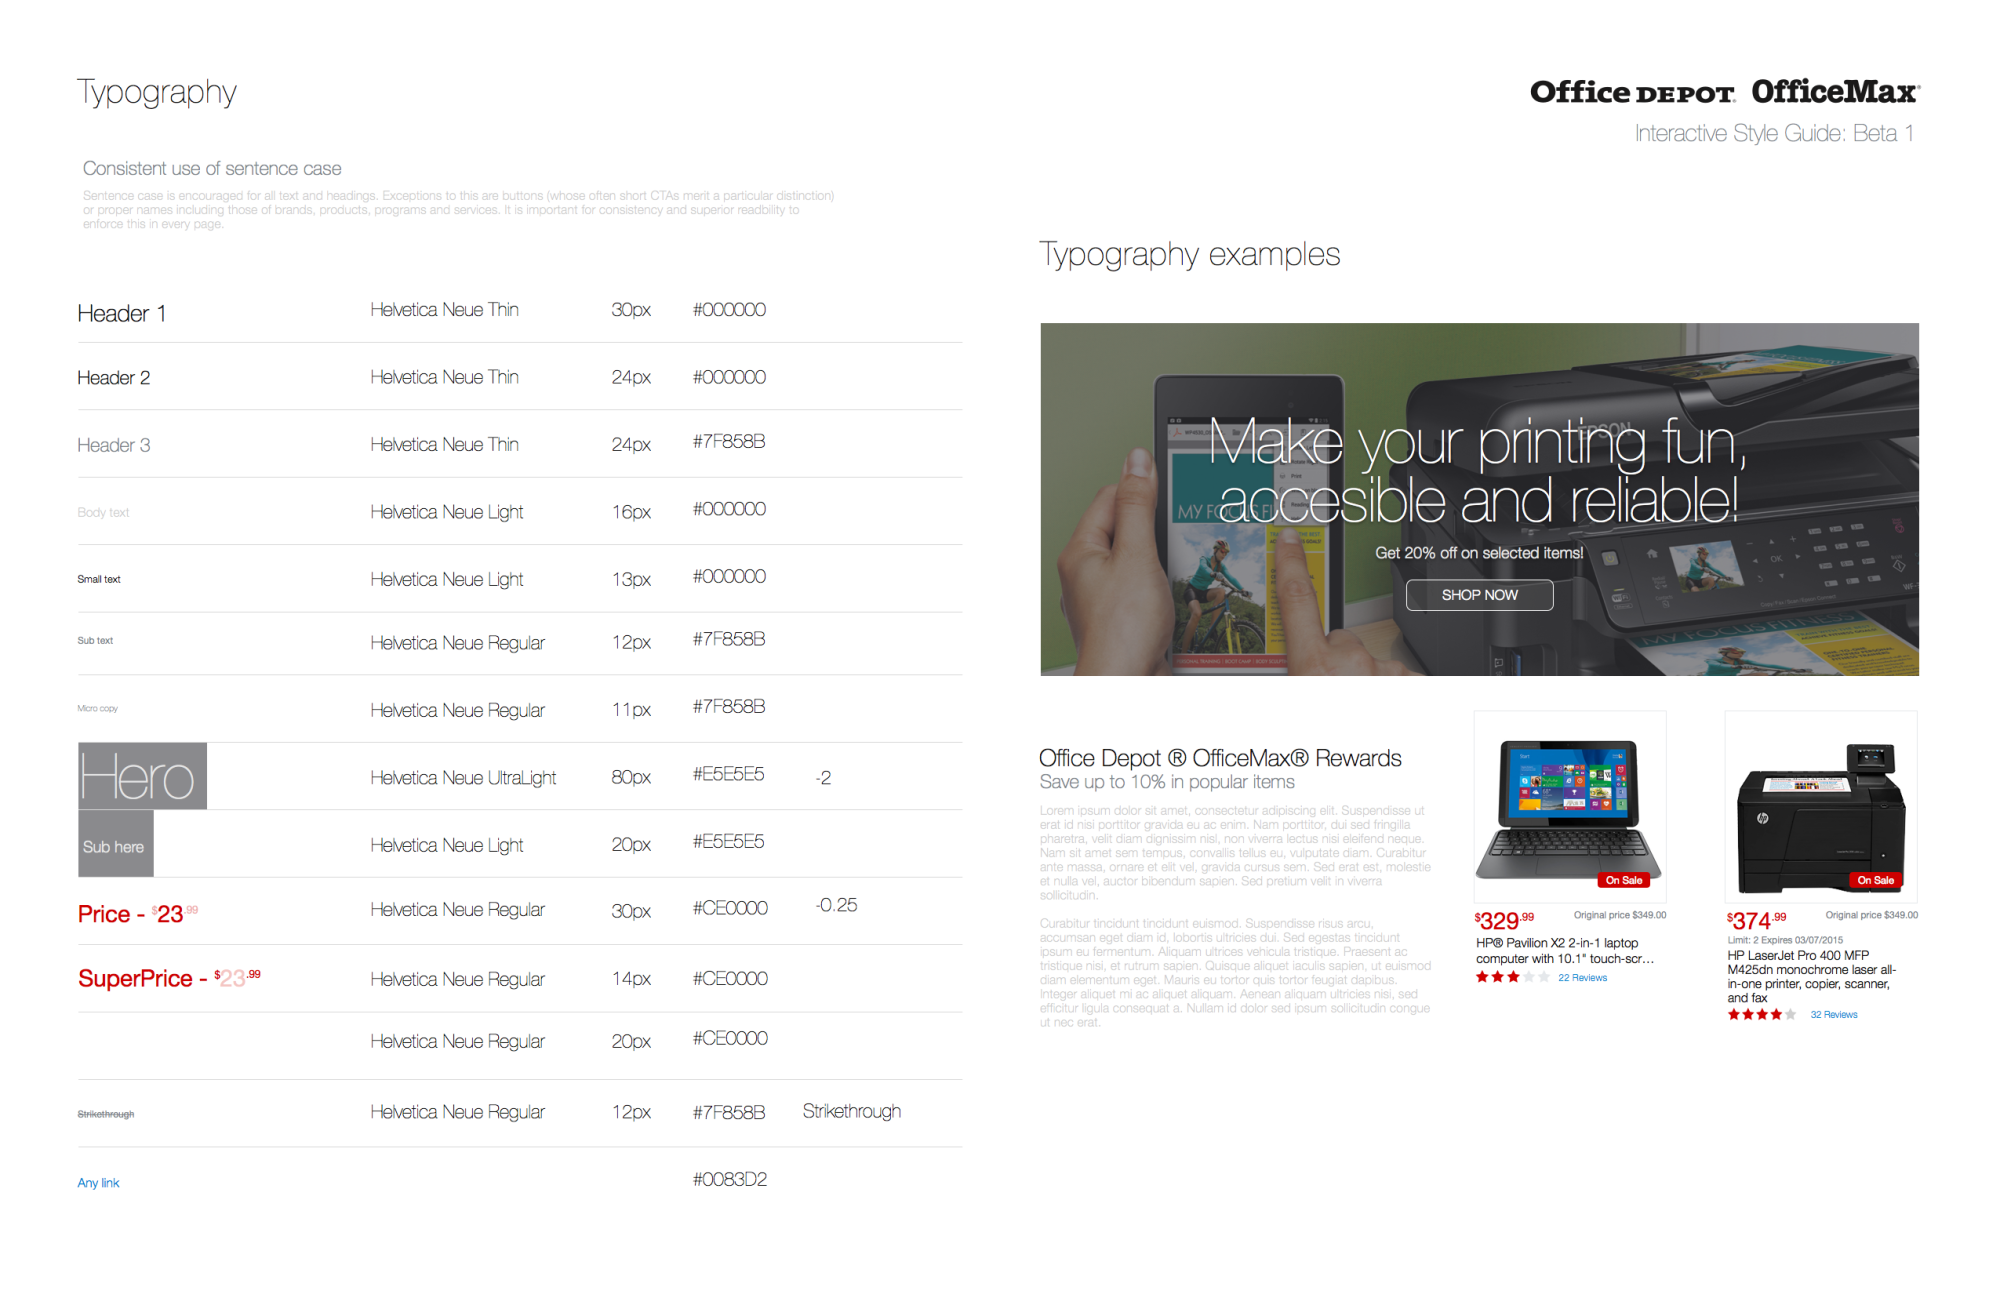
Task: Click the grey Hero sample block
Action: tap(142, 776)
